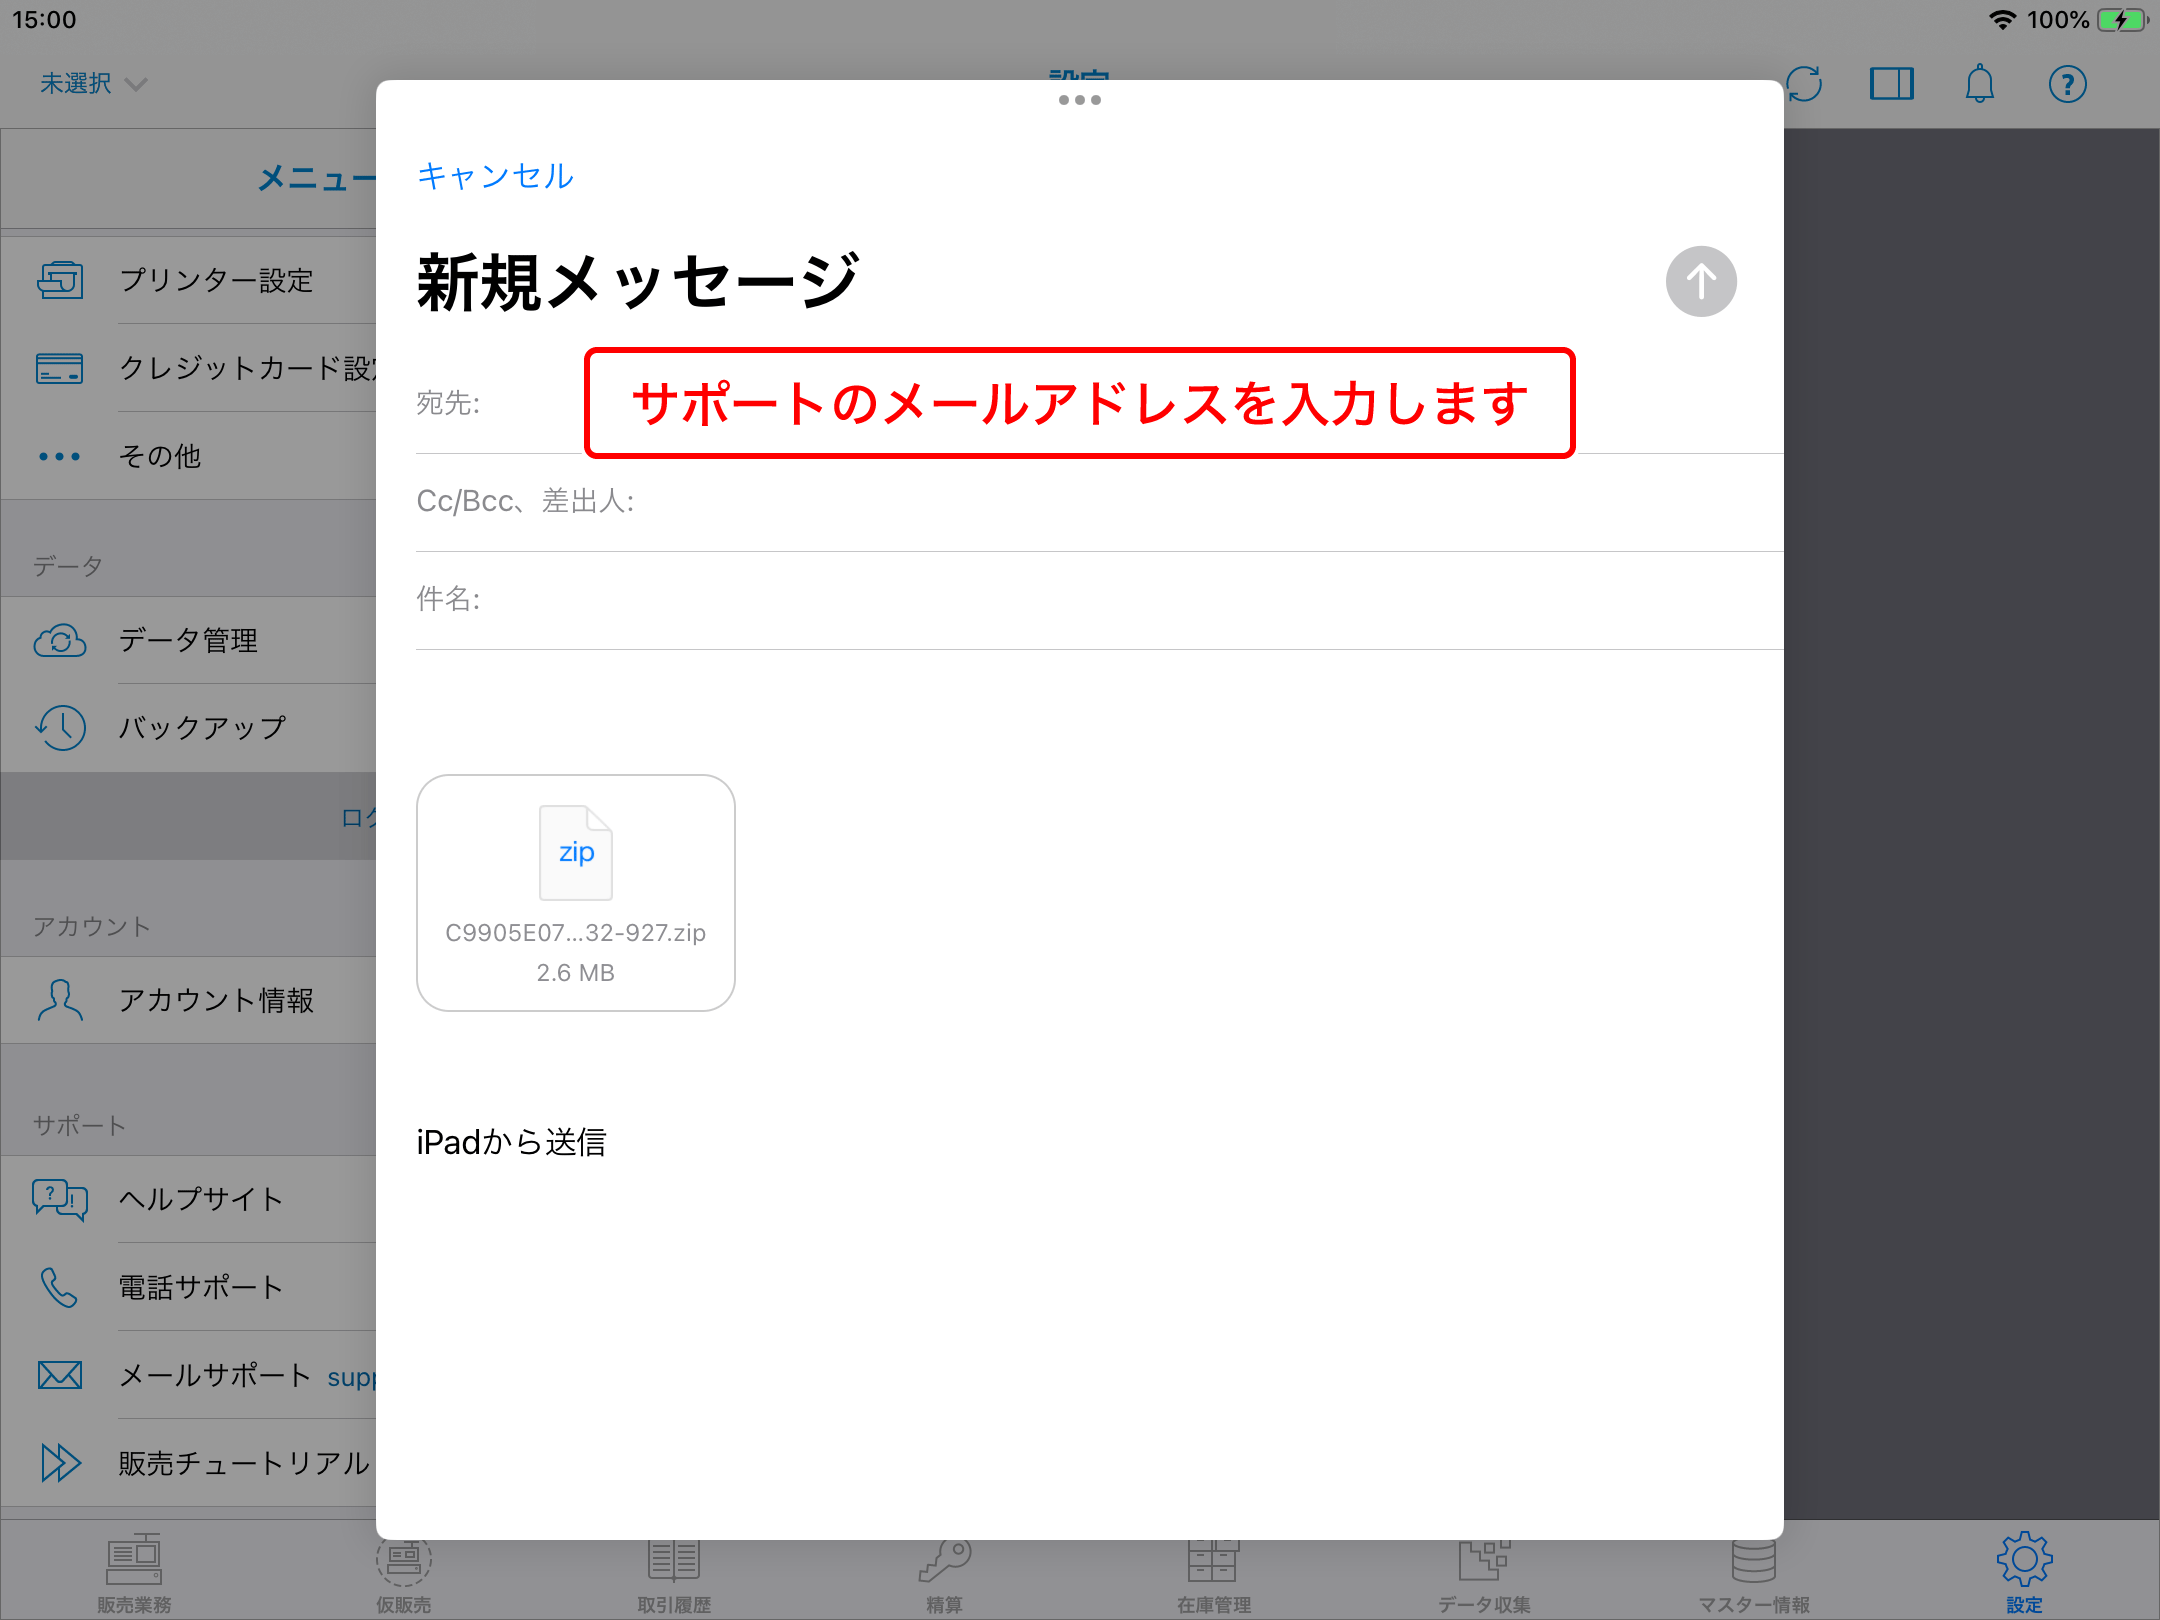Open バックアップ from the sidebar
This screenshot has height=1620, width=2160.
click(202, 727)
